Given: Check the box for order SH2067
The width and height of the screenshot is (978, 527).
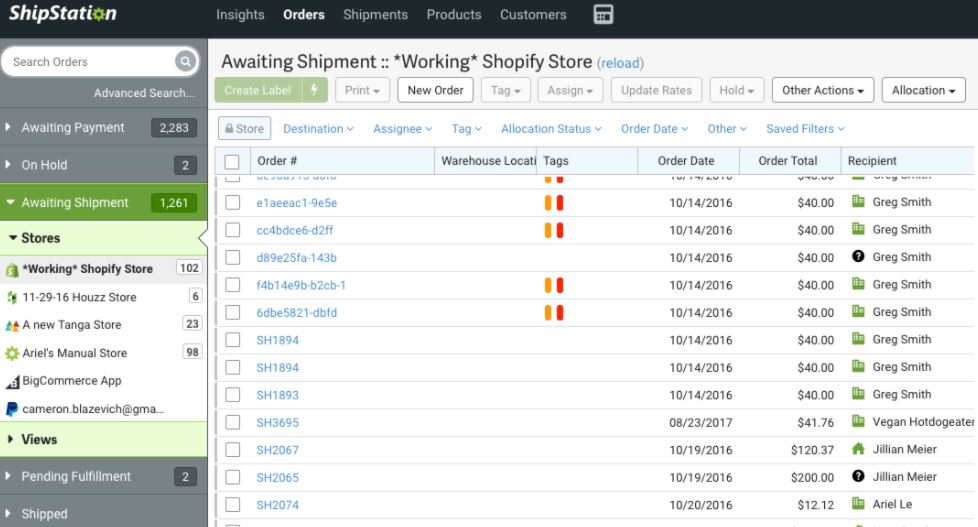Looking at the screenshot, I should [233, 450].
